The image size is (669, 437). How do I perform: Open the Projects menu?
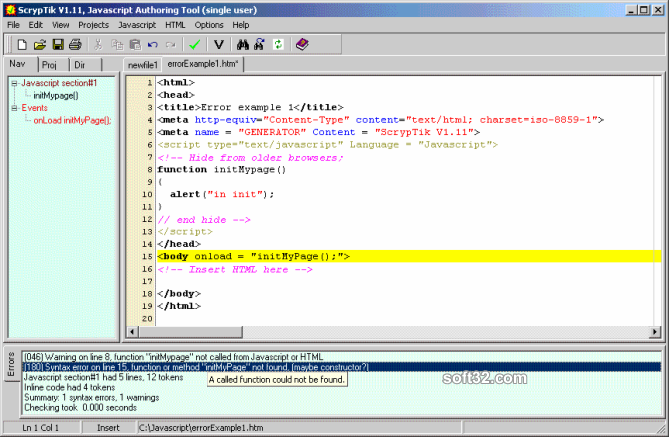point(93,25)
